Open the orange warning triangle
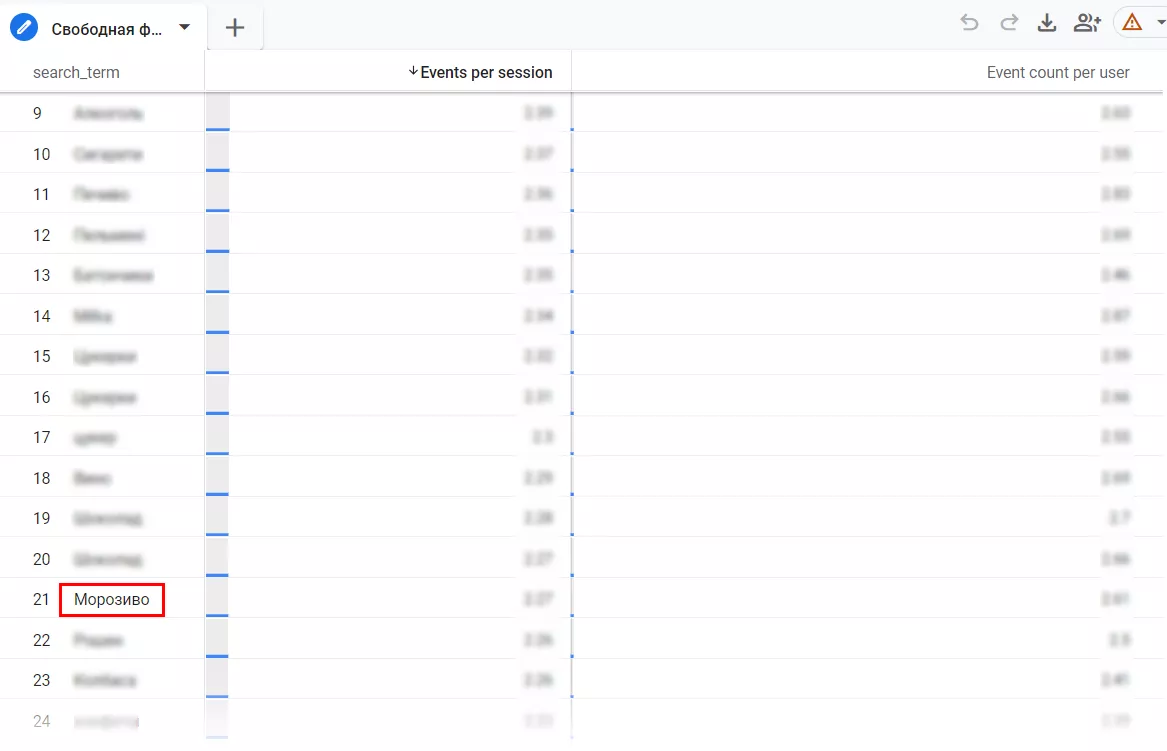This screenshot has height=751, width=1167. (x=1132, y=22)
